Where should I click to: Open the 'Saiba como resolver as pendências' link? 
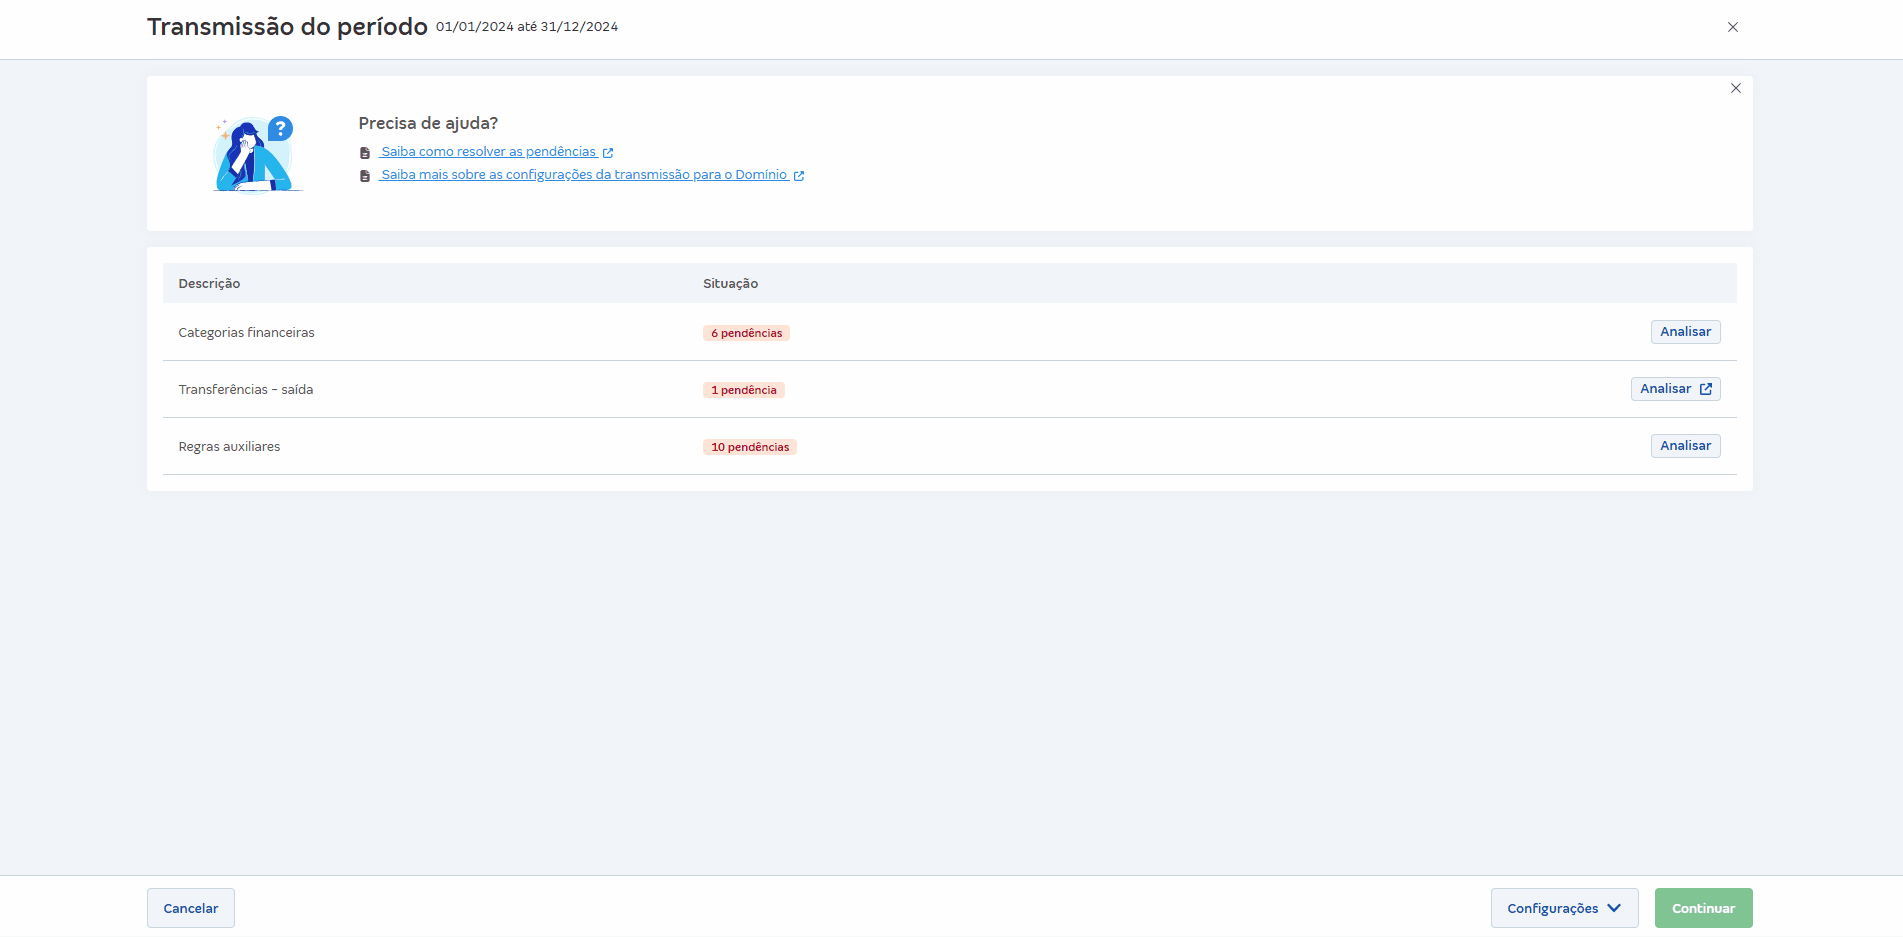point(488,152)
